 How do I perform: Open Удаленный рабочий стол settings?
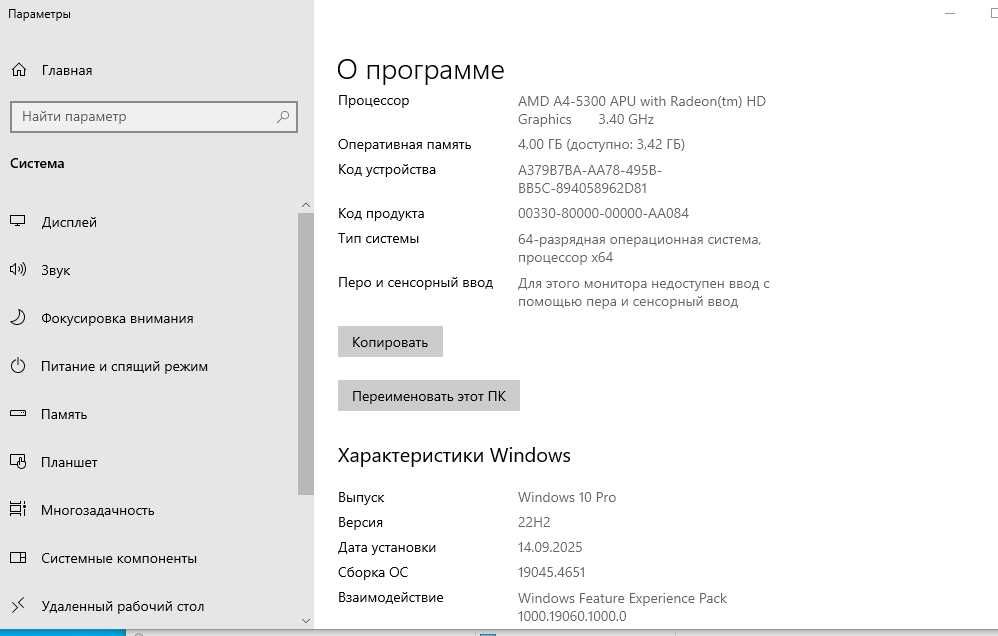point(122,606)
